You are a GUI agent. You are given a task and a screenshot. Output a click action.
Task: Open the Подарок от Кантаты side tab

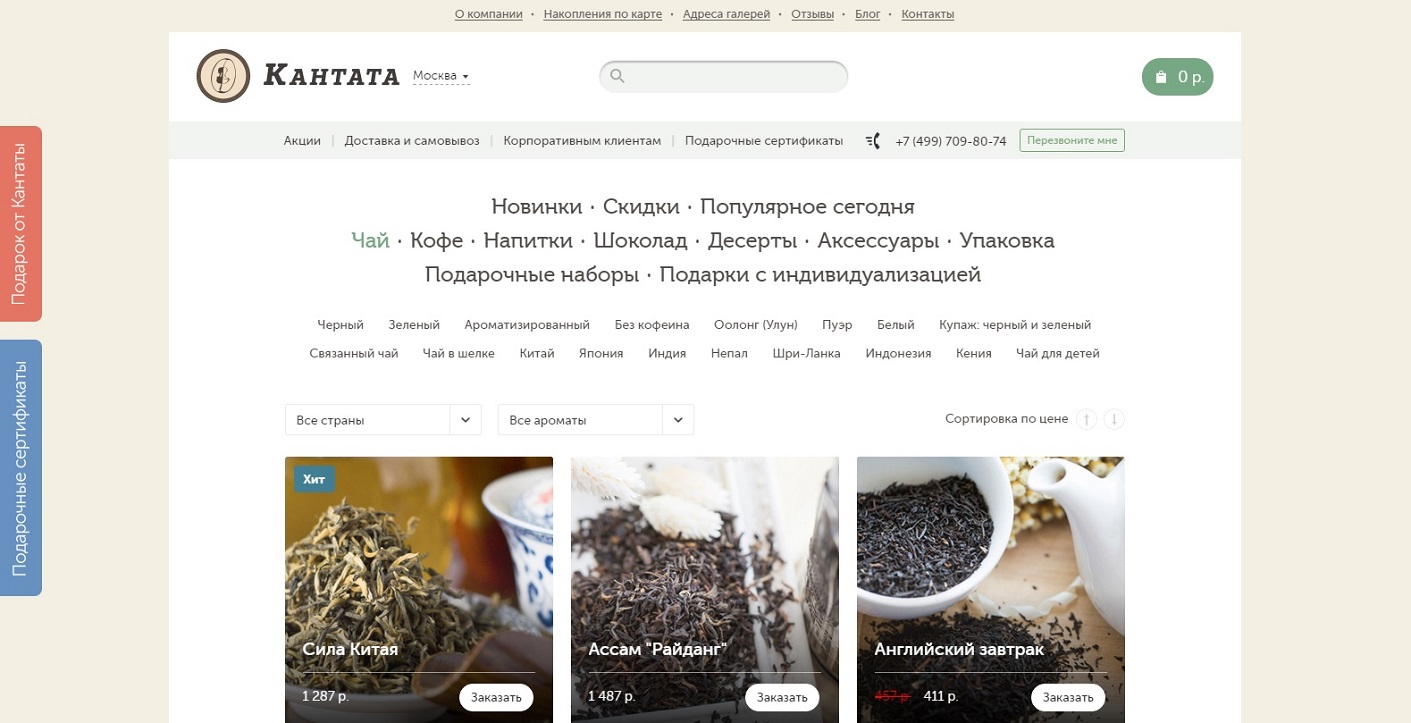20,224
